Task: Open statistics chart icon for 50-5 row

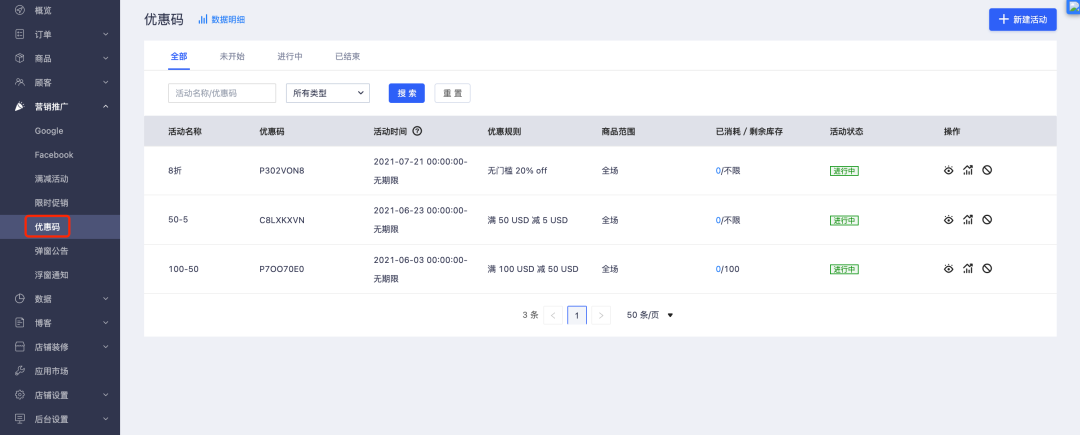Action: (x=968, y=220)
